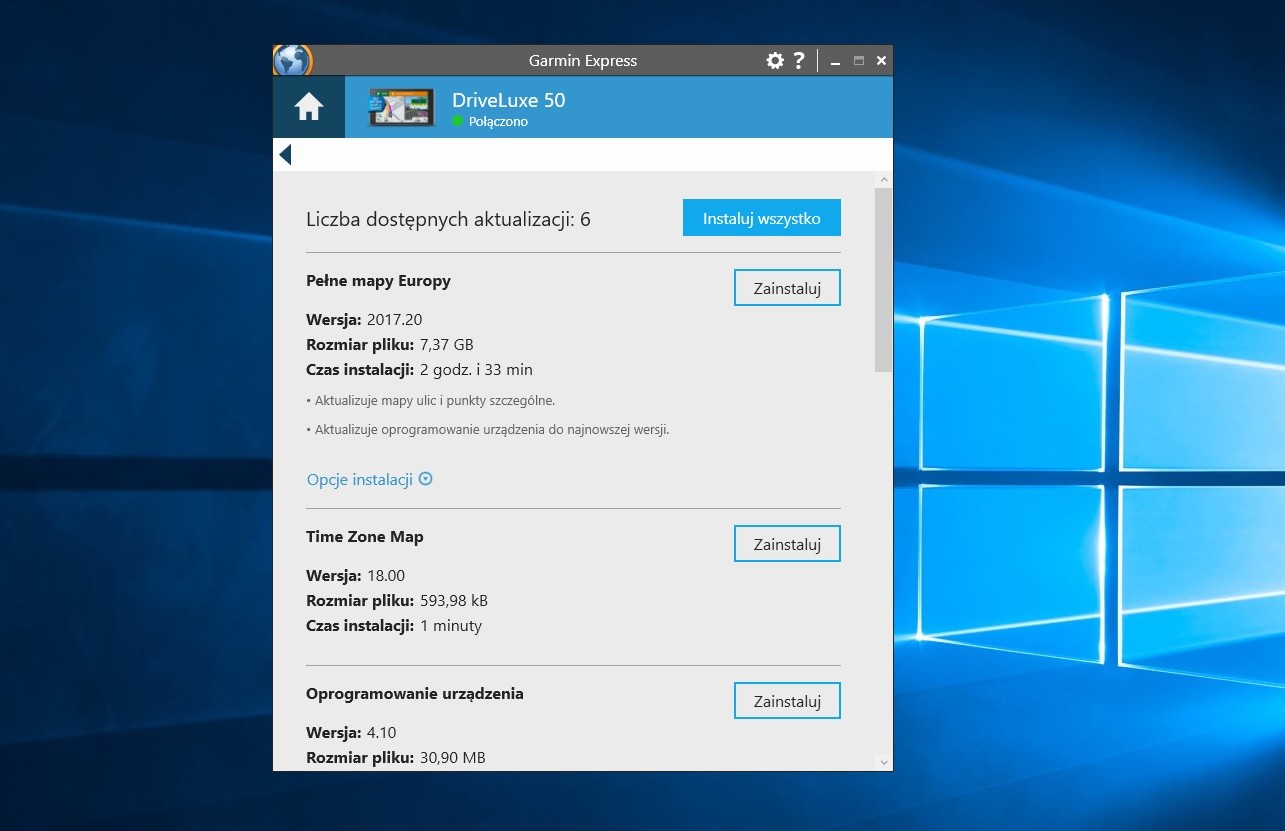The width and height of the screenshot is (1285, 831).
Task: Click the Połączono connection status
Action: tap(498, 122)
